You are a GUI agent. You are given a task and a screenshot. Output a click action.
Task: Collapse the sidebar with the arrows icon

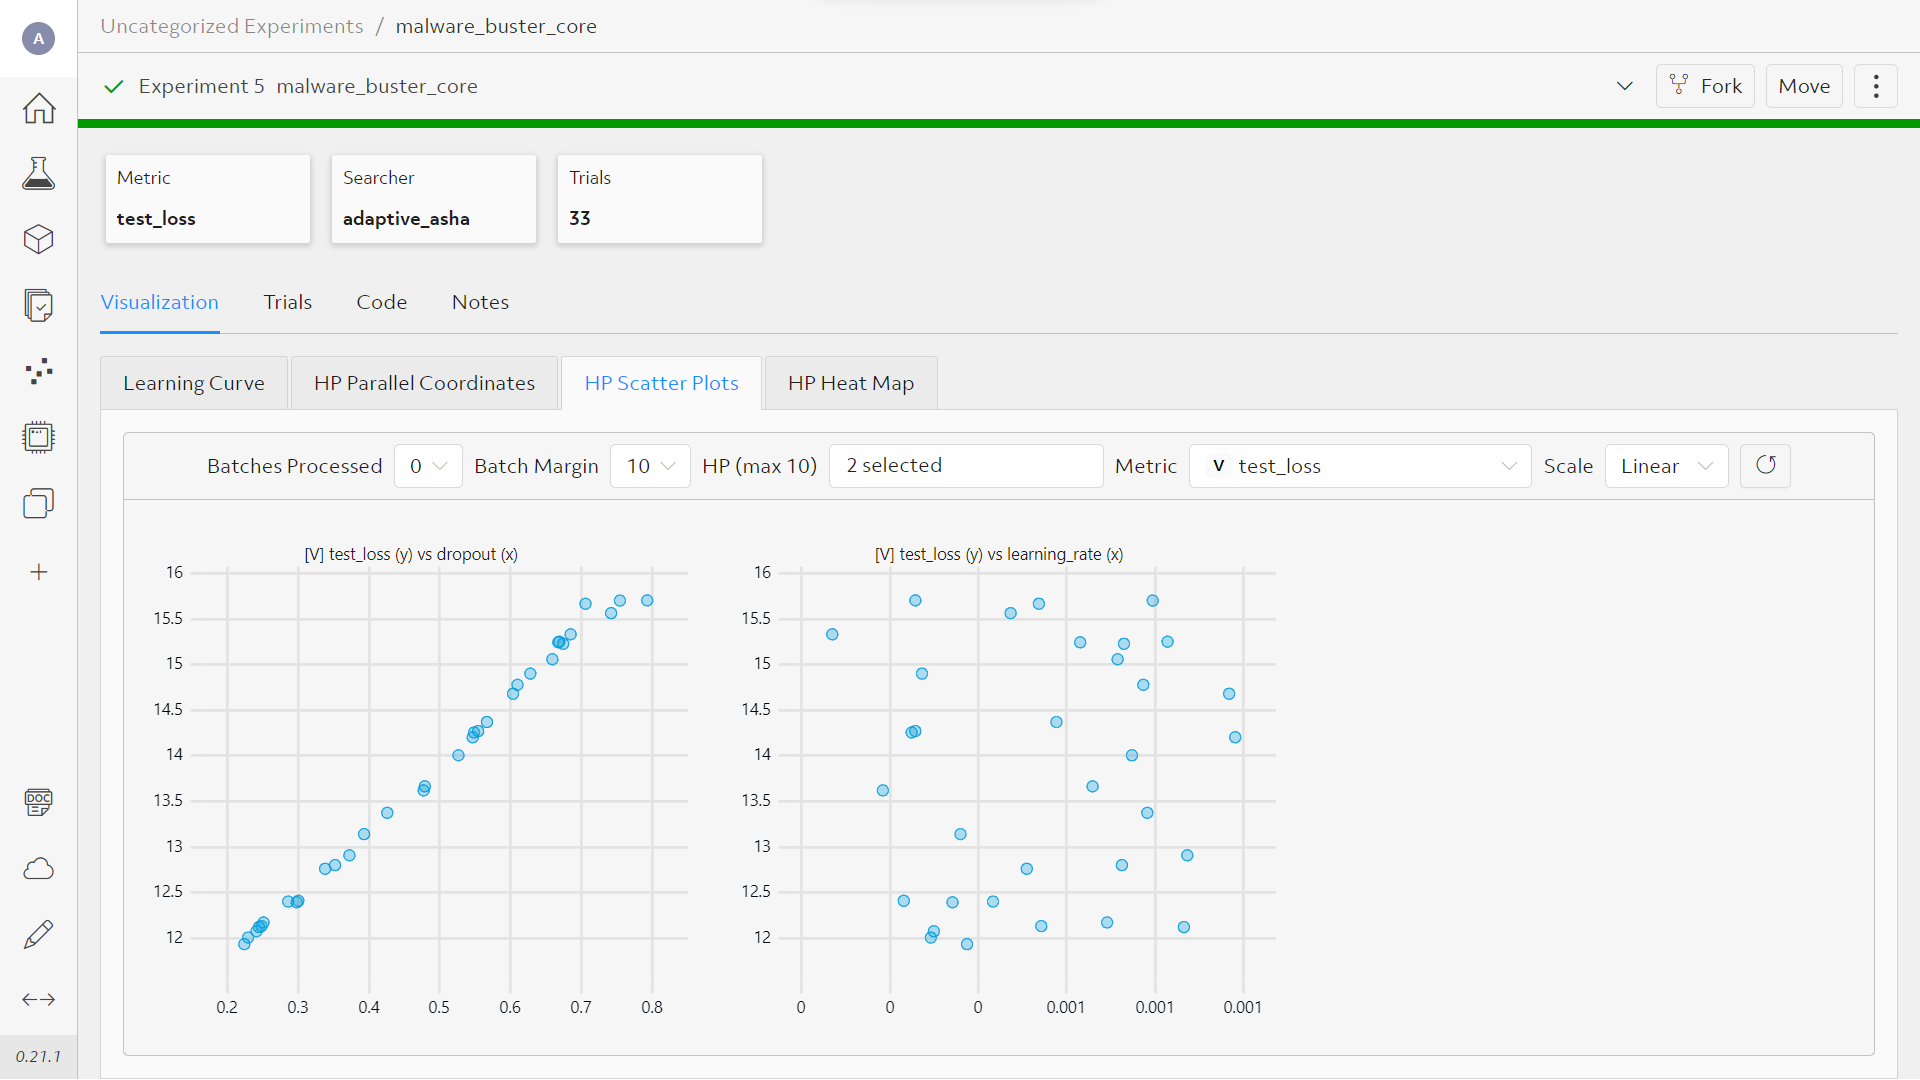click(38, 999)
